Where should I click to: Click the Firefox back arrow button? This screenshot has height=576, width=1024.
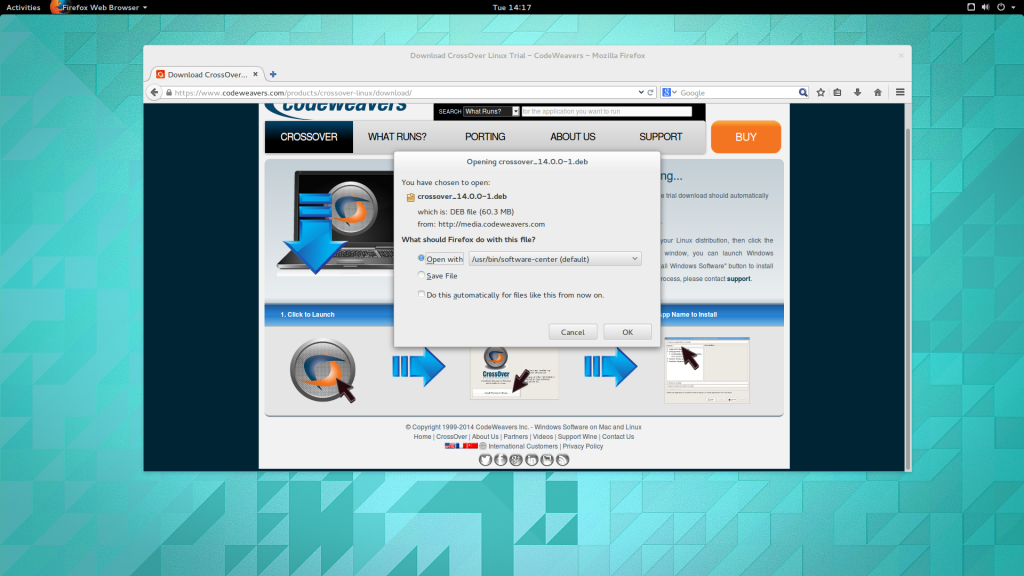tap(154, 92)
